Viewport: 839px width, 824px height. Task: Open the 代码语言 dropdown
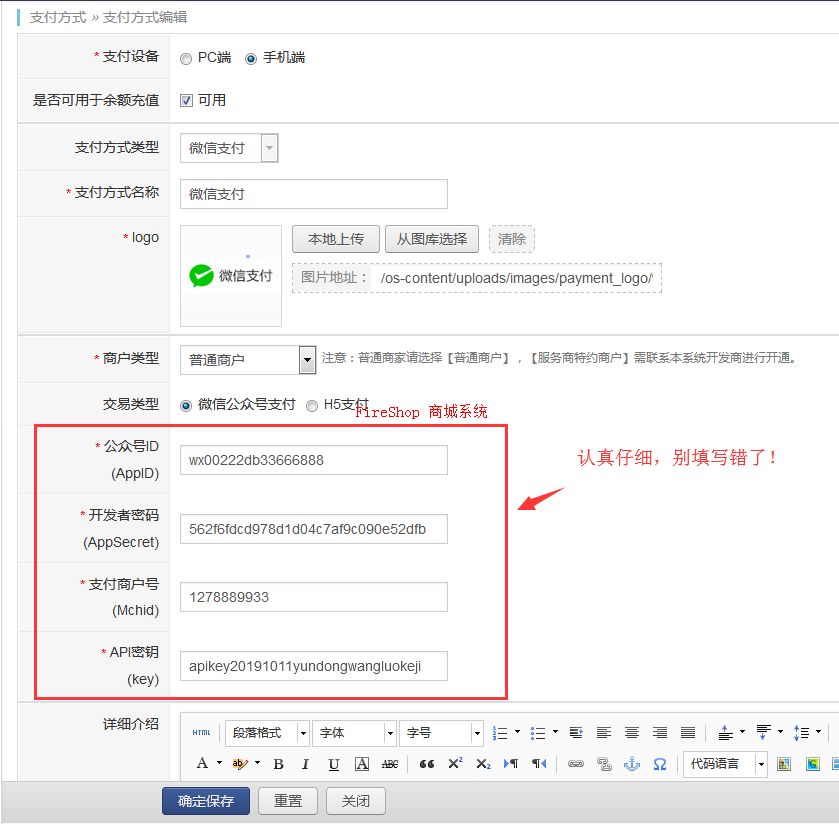tap(726, 764)
